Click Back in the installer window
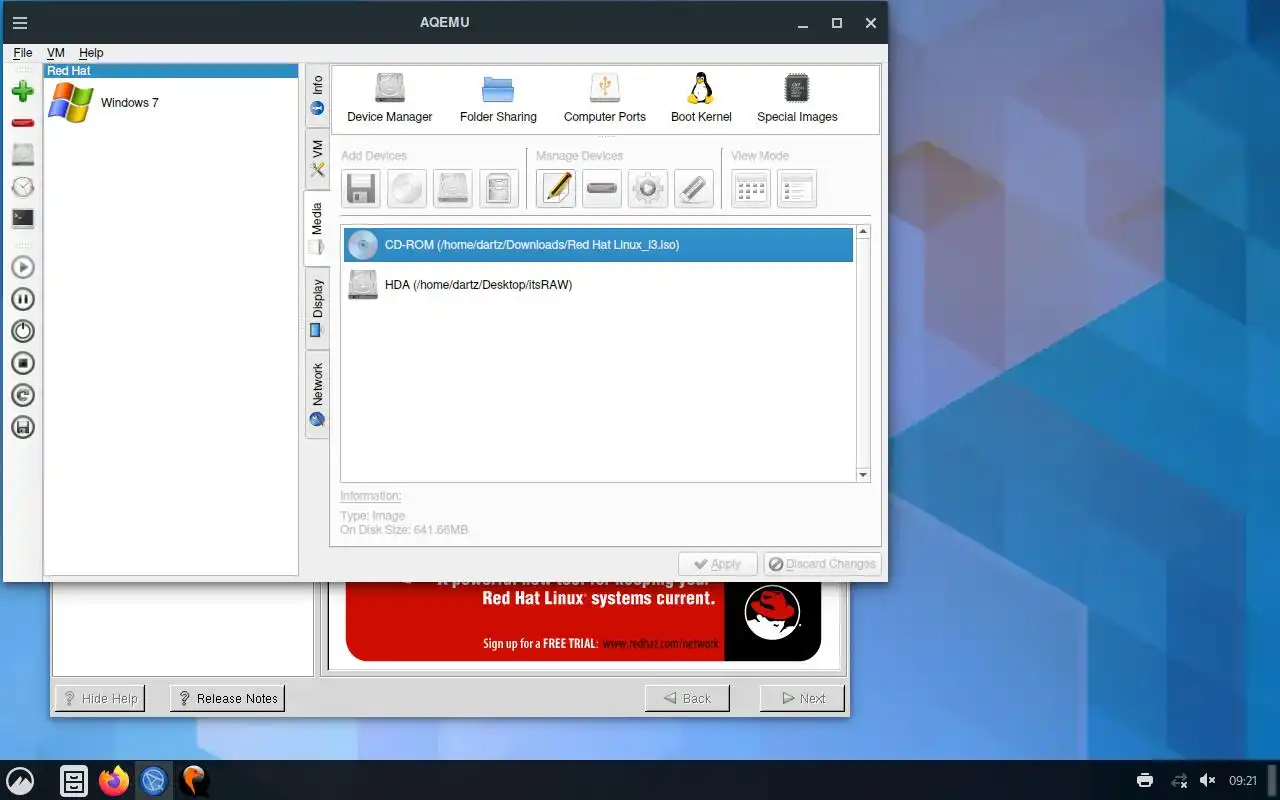The width and height of the screenshot is (1280, 800). [x=687, y=698]
